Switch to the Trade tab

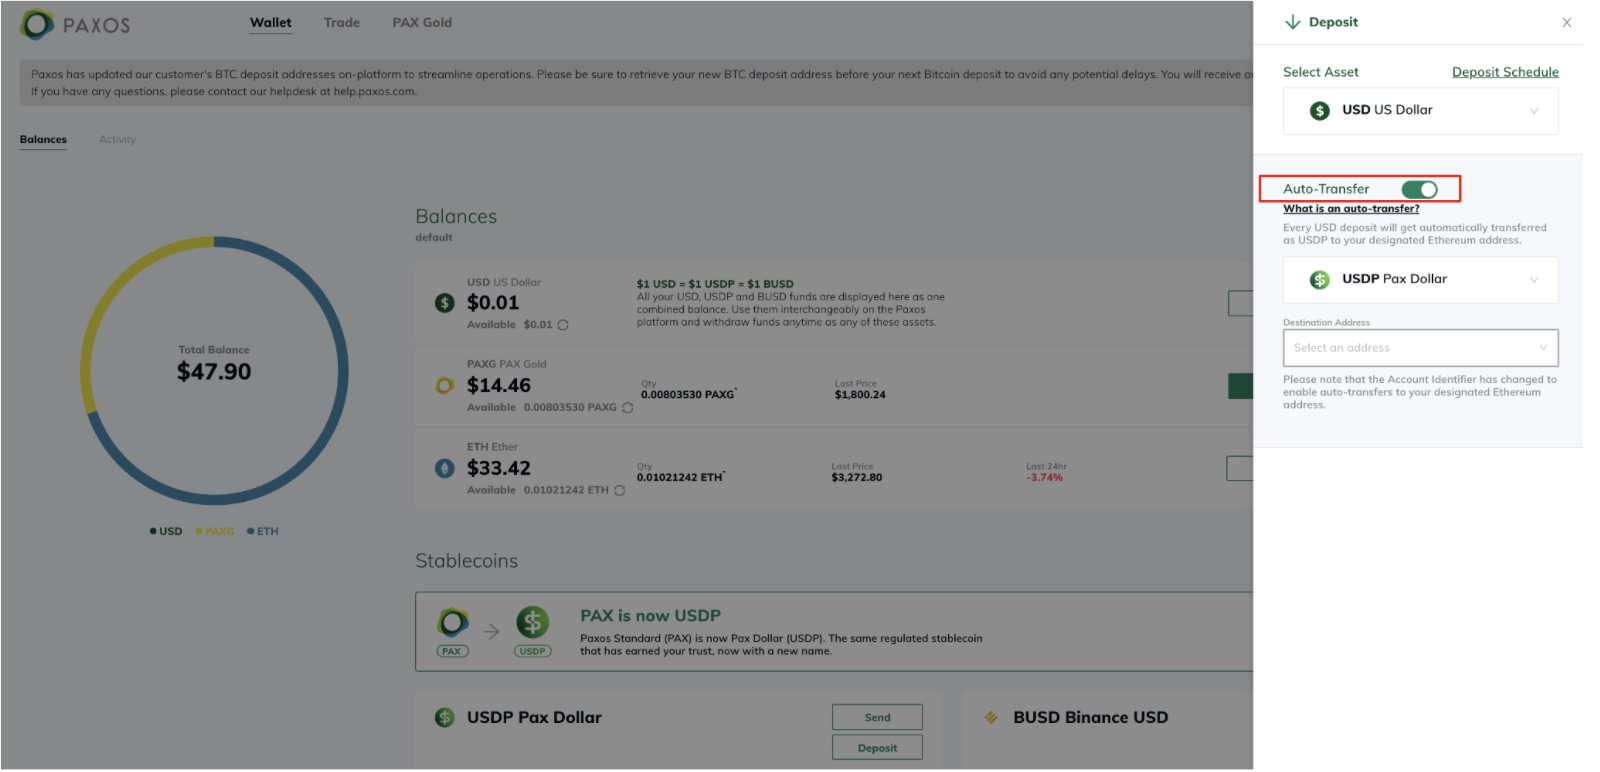pos(341,23)
